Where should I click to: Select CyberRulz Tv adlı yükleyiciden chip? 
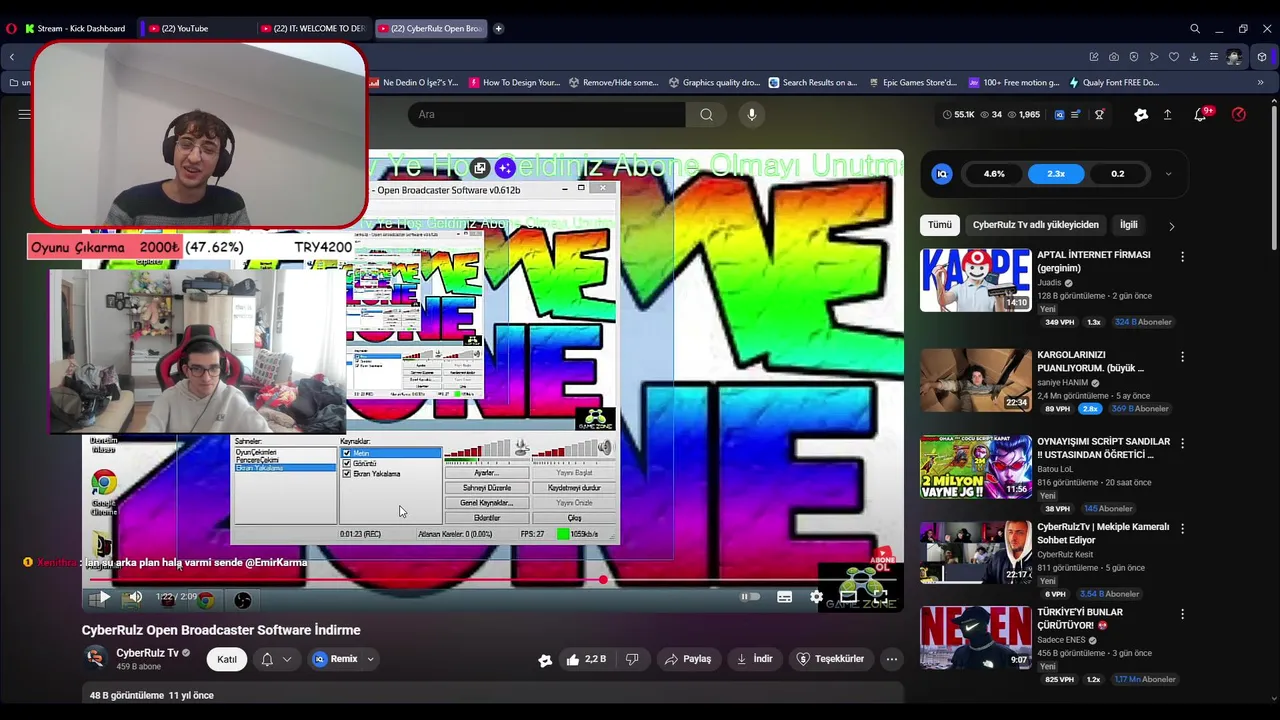1036,225
